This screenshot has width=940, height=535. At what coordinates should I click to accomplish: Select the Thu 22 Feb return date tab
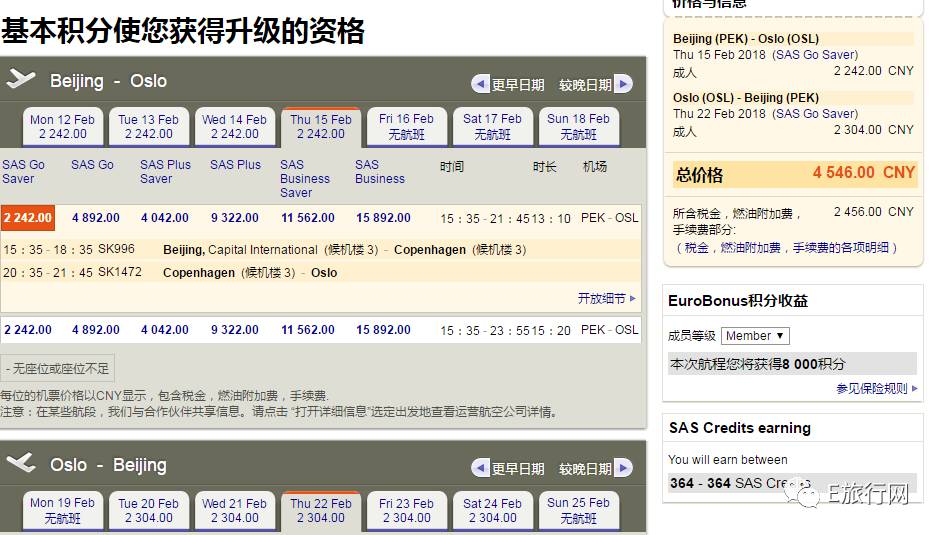click(321, 511)
